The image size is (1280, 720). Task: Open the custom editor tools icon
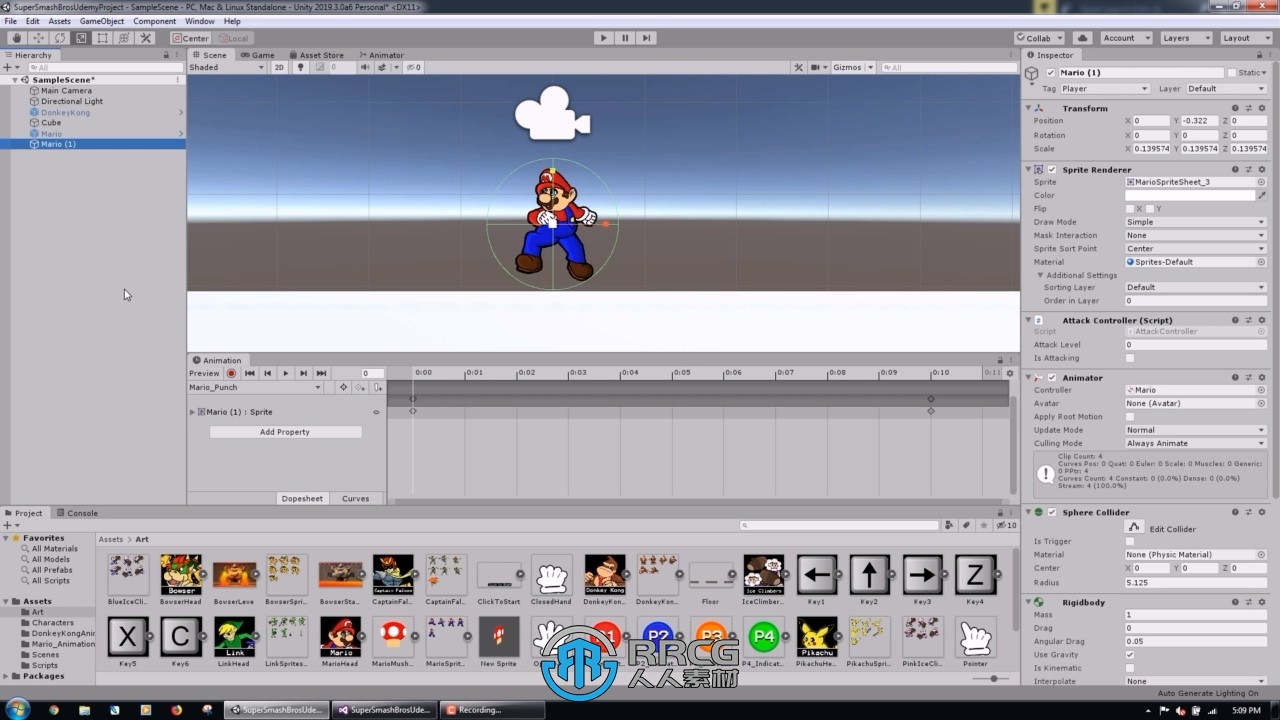(146, 38)
